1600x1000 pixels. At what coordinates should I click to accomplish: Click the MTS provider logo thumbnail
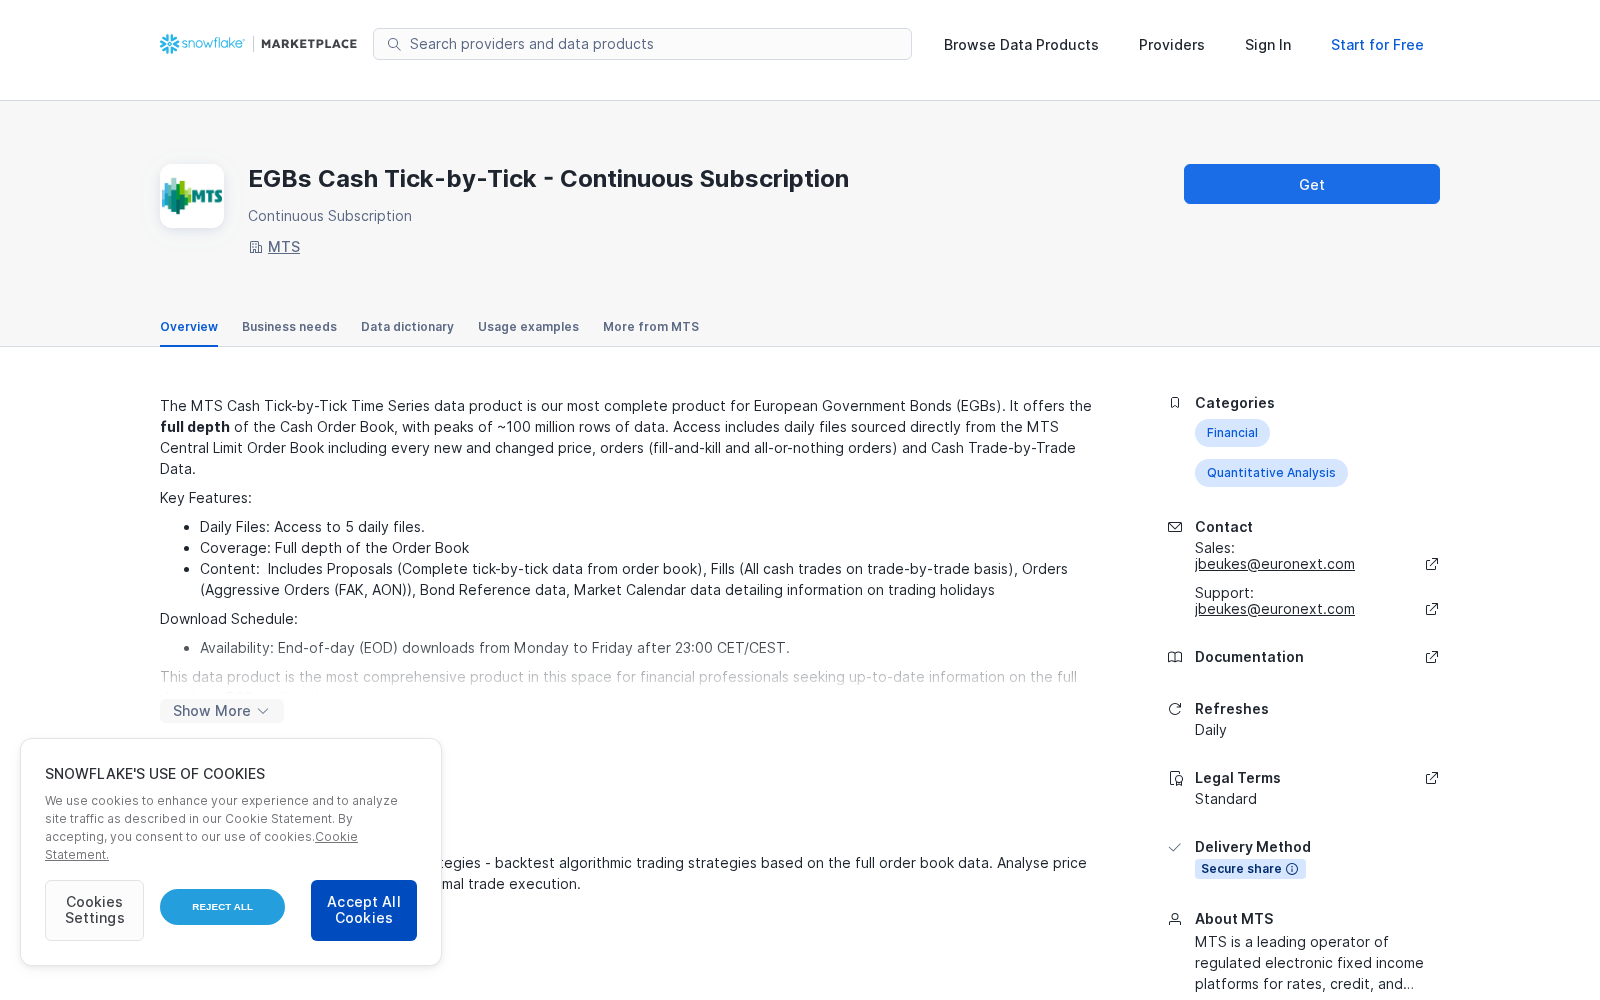[192, 196]
